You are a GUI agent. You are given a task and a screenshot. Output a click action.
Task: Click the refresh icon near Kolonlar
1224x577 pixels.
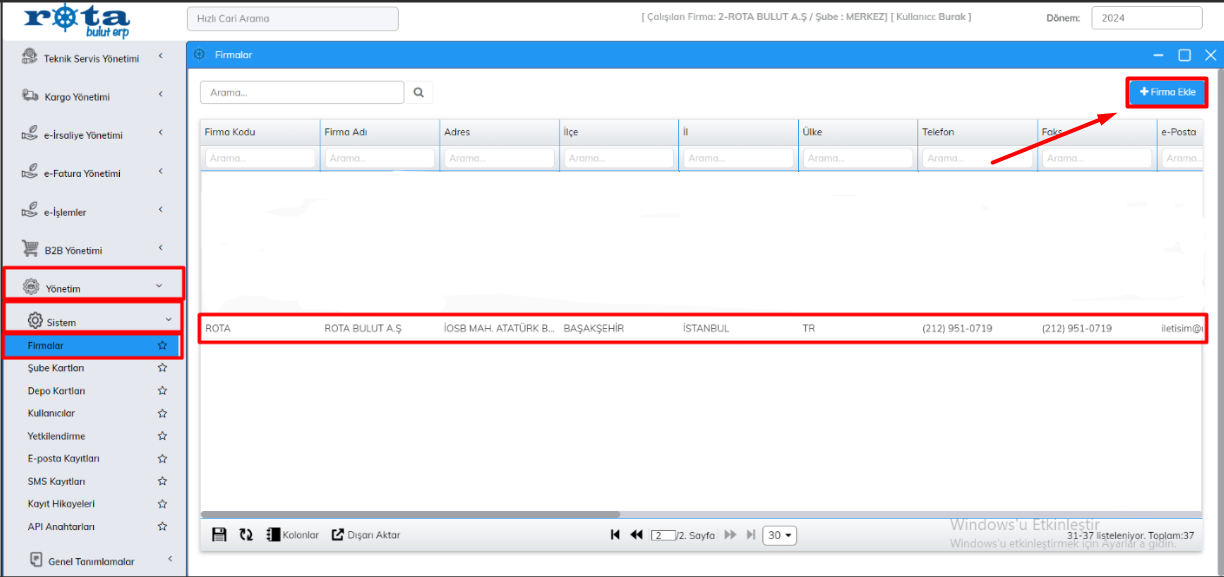click(x=246, y=534)
